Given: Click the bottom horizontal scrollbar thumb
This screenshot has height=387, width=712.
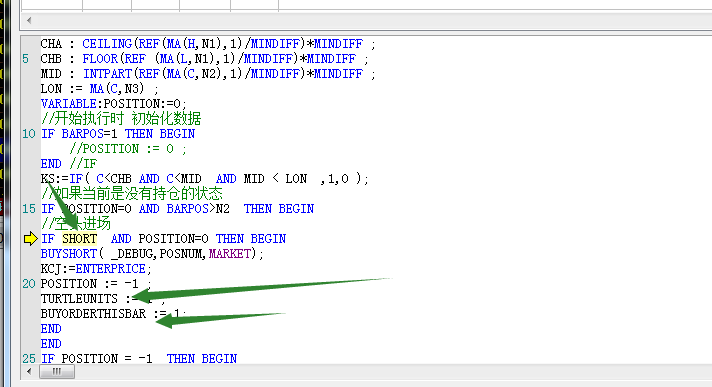Looking at the screenshot, I should tap(57, 372).
